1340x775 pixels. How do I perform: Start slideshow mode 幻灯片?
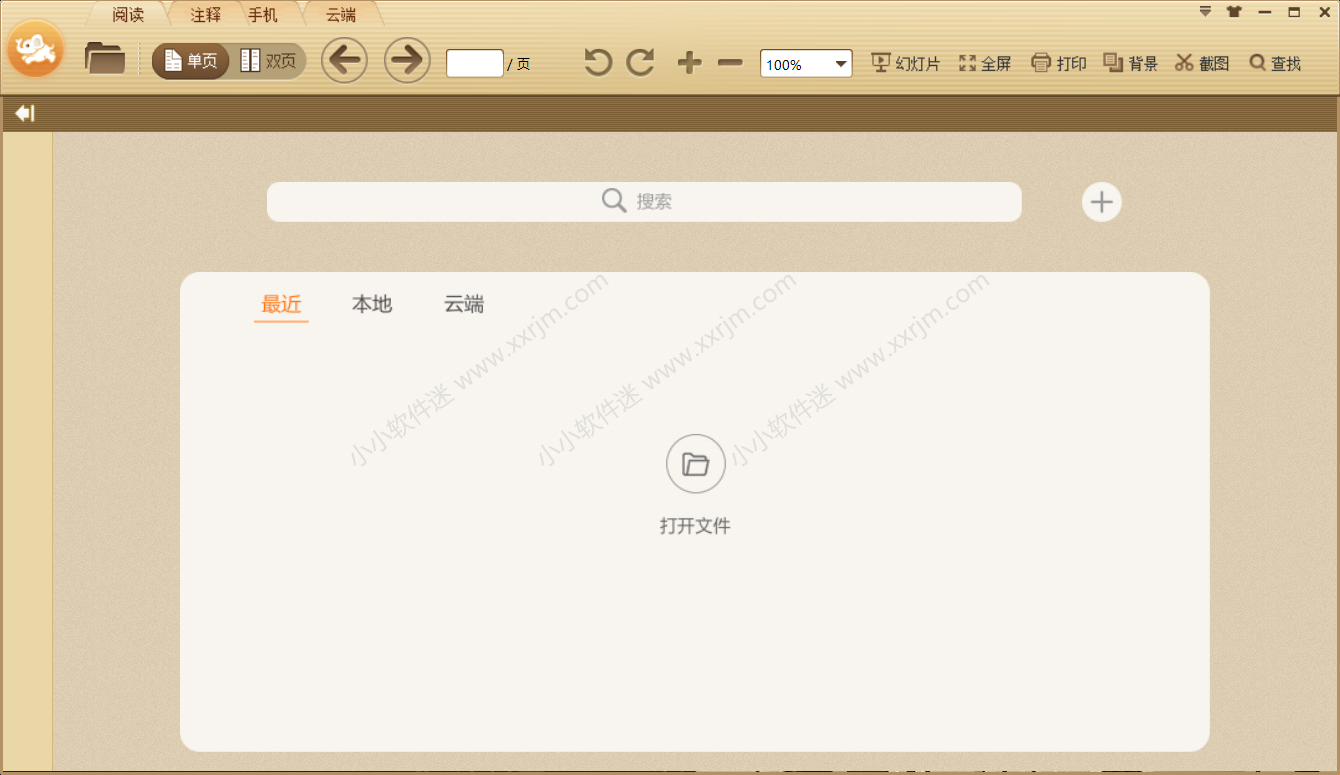click(x=906, y=63)
